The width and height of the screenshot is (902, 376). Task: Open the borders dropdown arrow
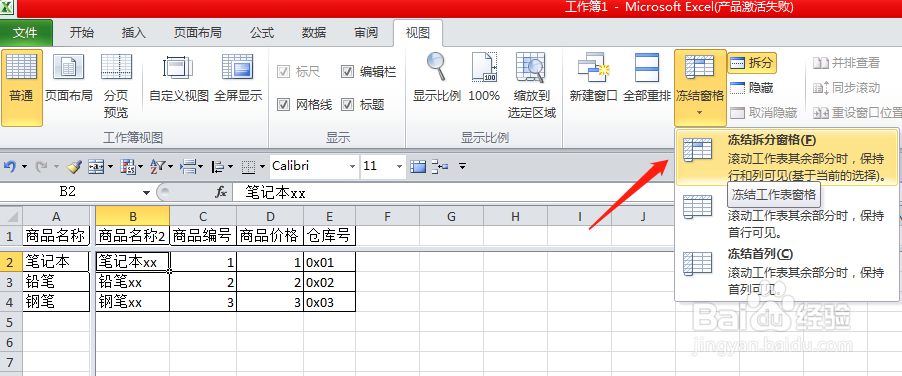(x=262, y=167)
